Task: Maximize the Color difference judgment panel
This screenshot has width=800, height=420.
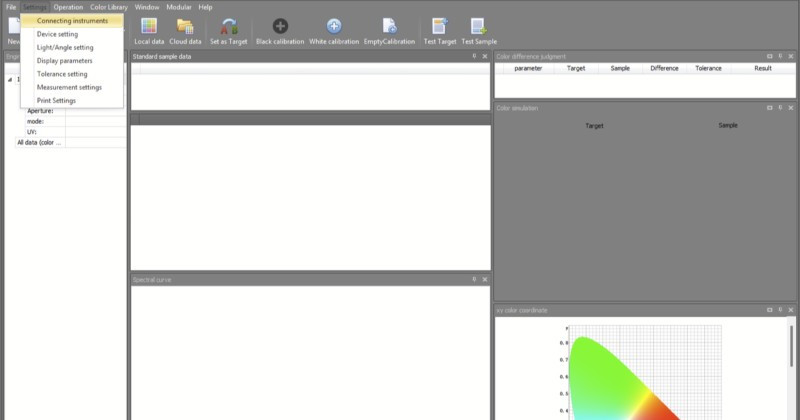Action: point(769,57)
